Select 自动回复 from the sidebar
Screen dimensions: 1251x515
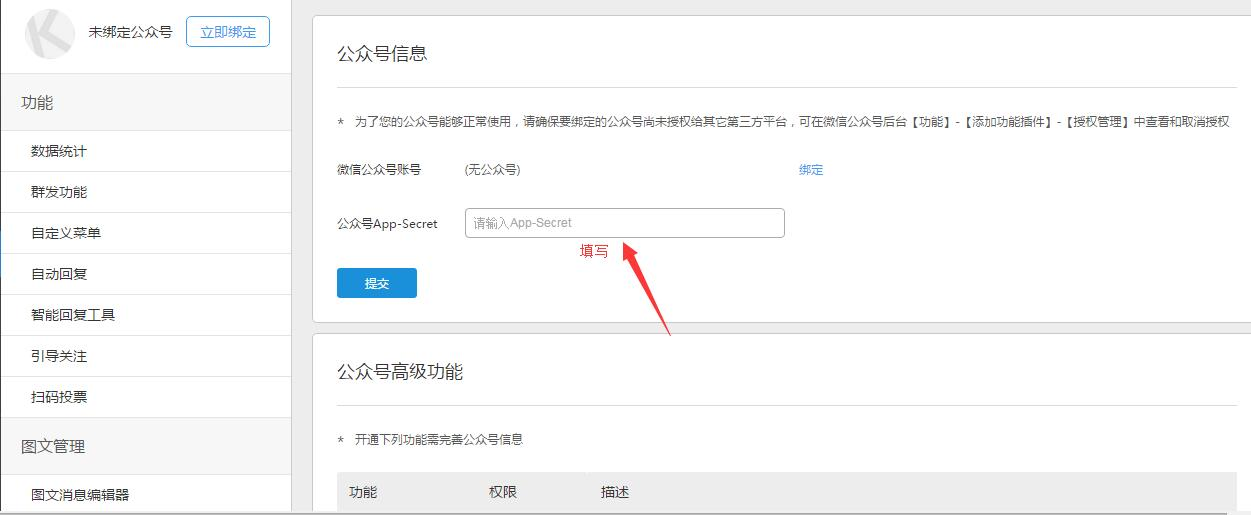coord(59,274)
